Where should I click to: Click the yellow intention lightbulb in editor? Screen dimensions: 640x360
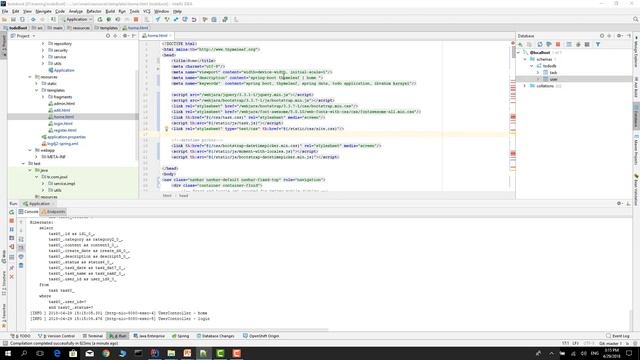167,129
